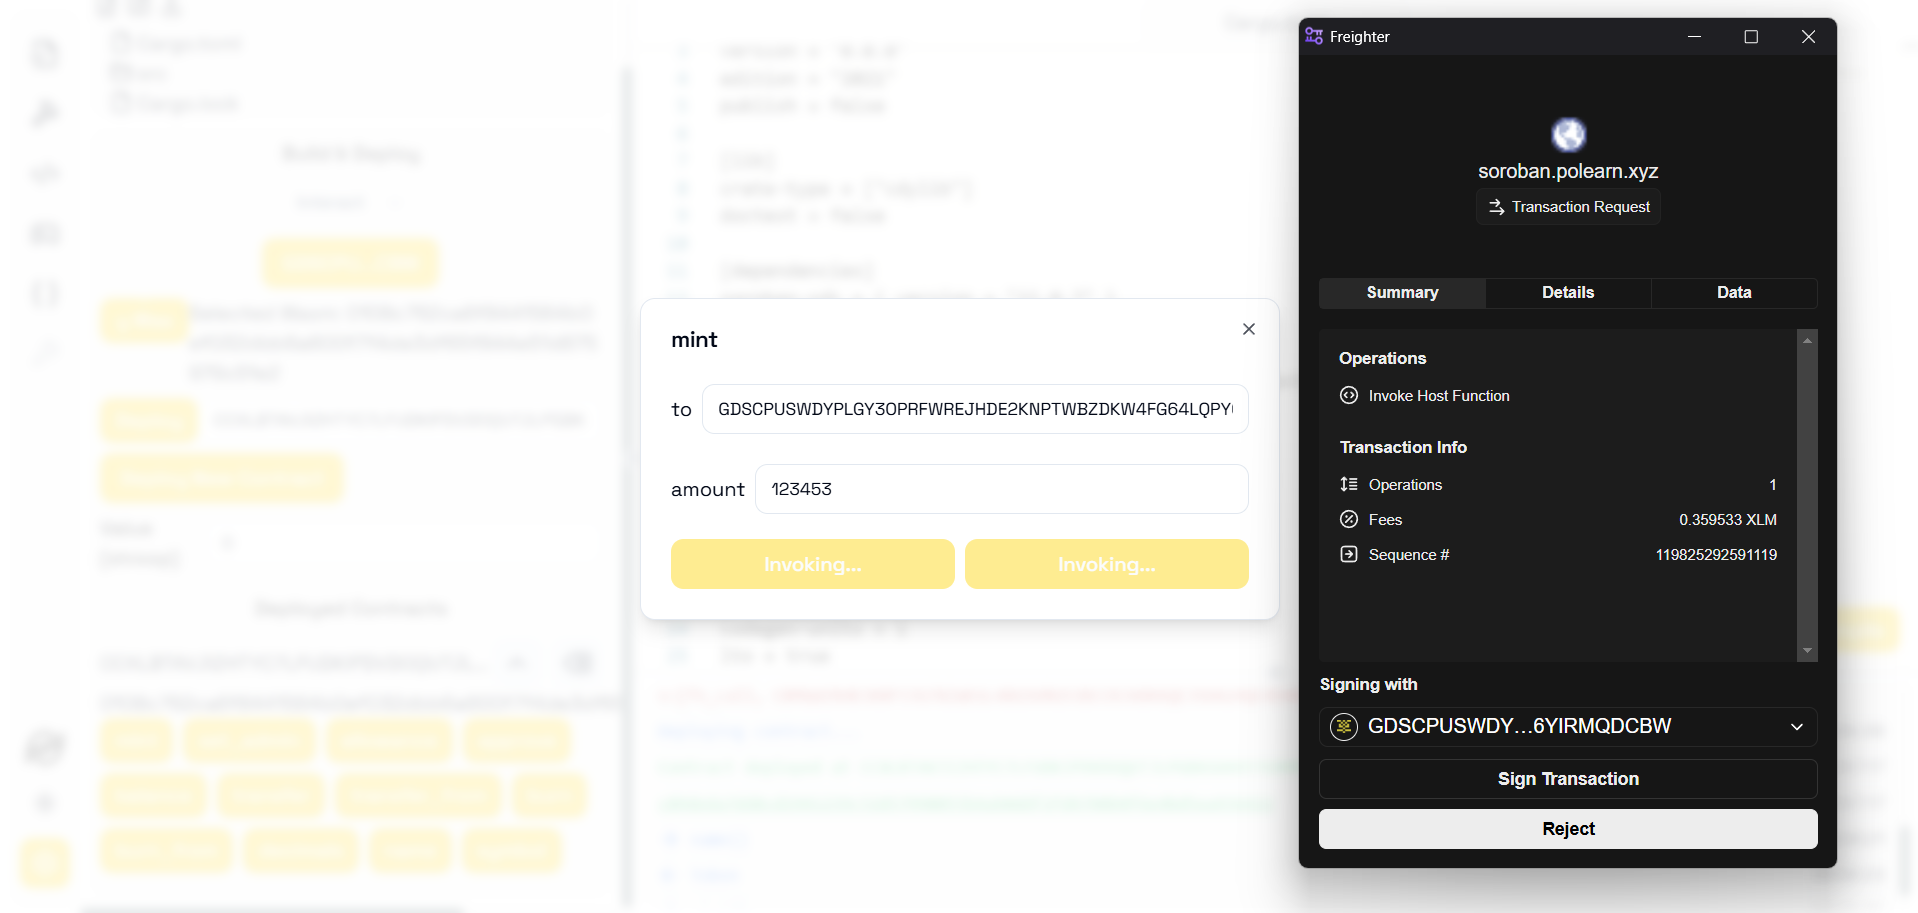Click the soroban.polearn.xyz domain text
The width and height of the screenshot is (1918, 913).
tap(1568, 171)
